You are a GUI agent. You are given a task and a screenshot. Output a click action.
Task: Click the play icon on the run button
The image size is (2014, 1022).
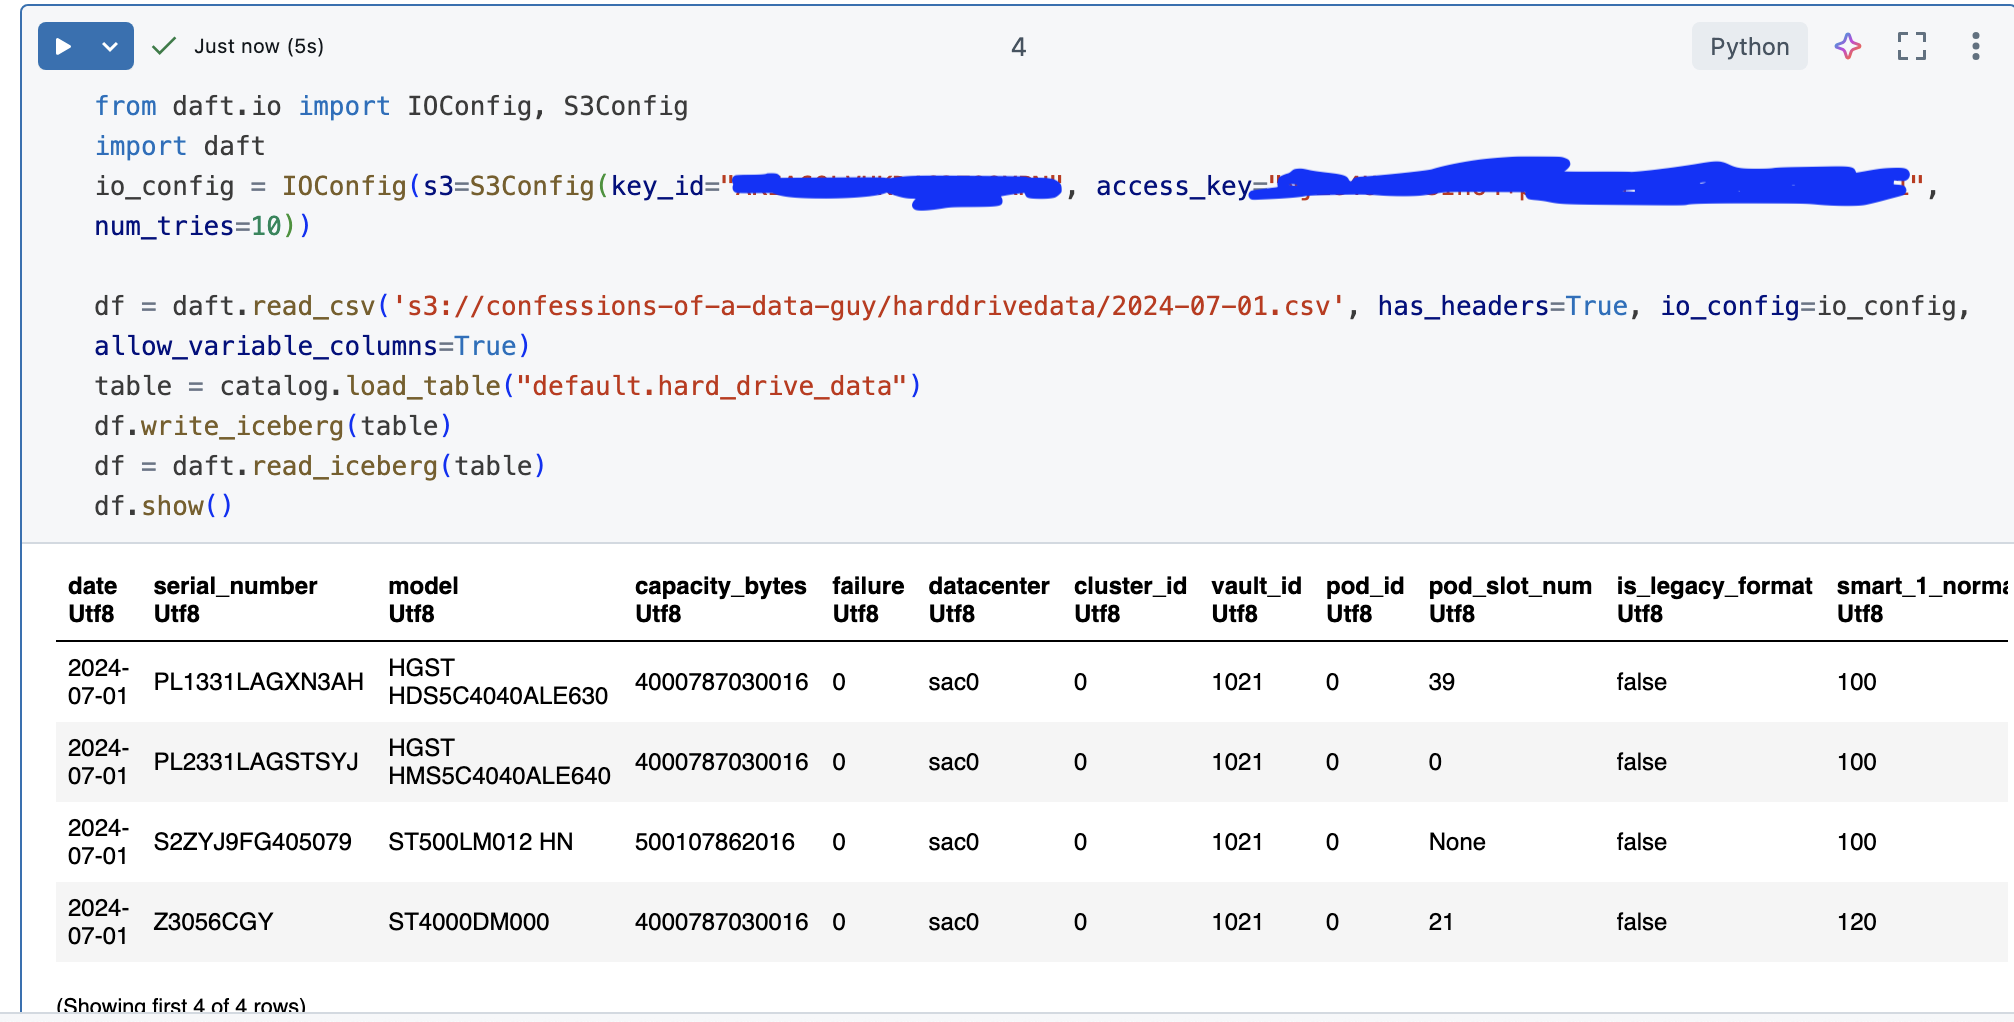pyautogui.click(x=64, y=45)
